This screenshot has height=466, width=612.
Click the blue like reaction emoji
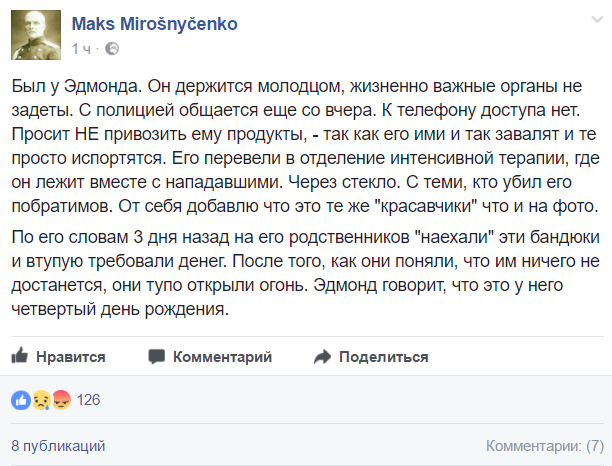tap(21, 400)
